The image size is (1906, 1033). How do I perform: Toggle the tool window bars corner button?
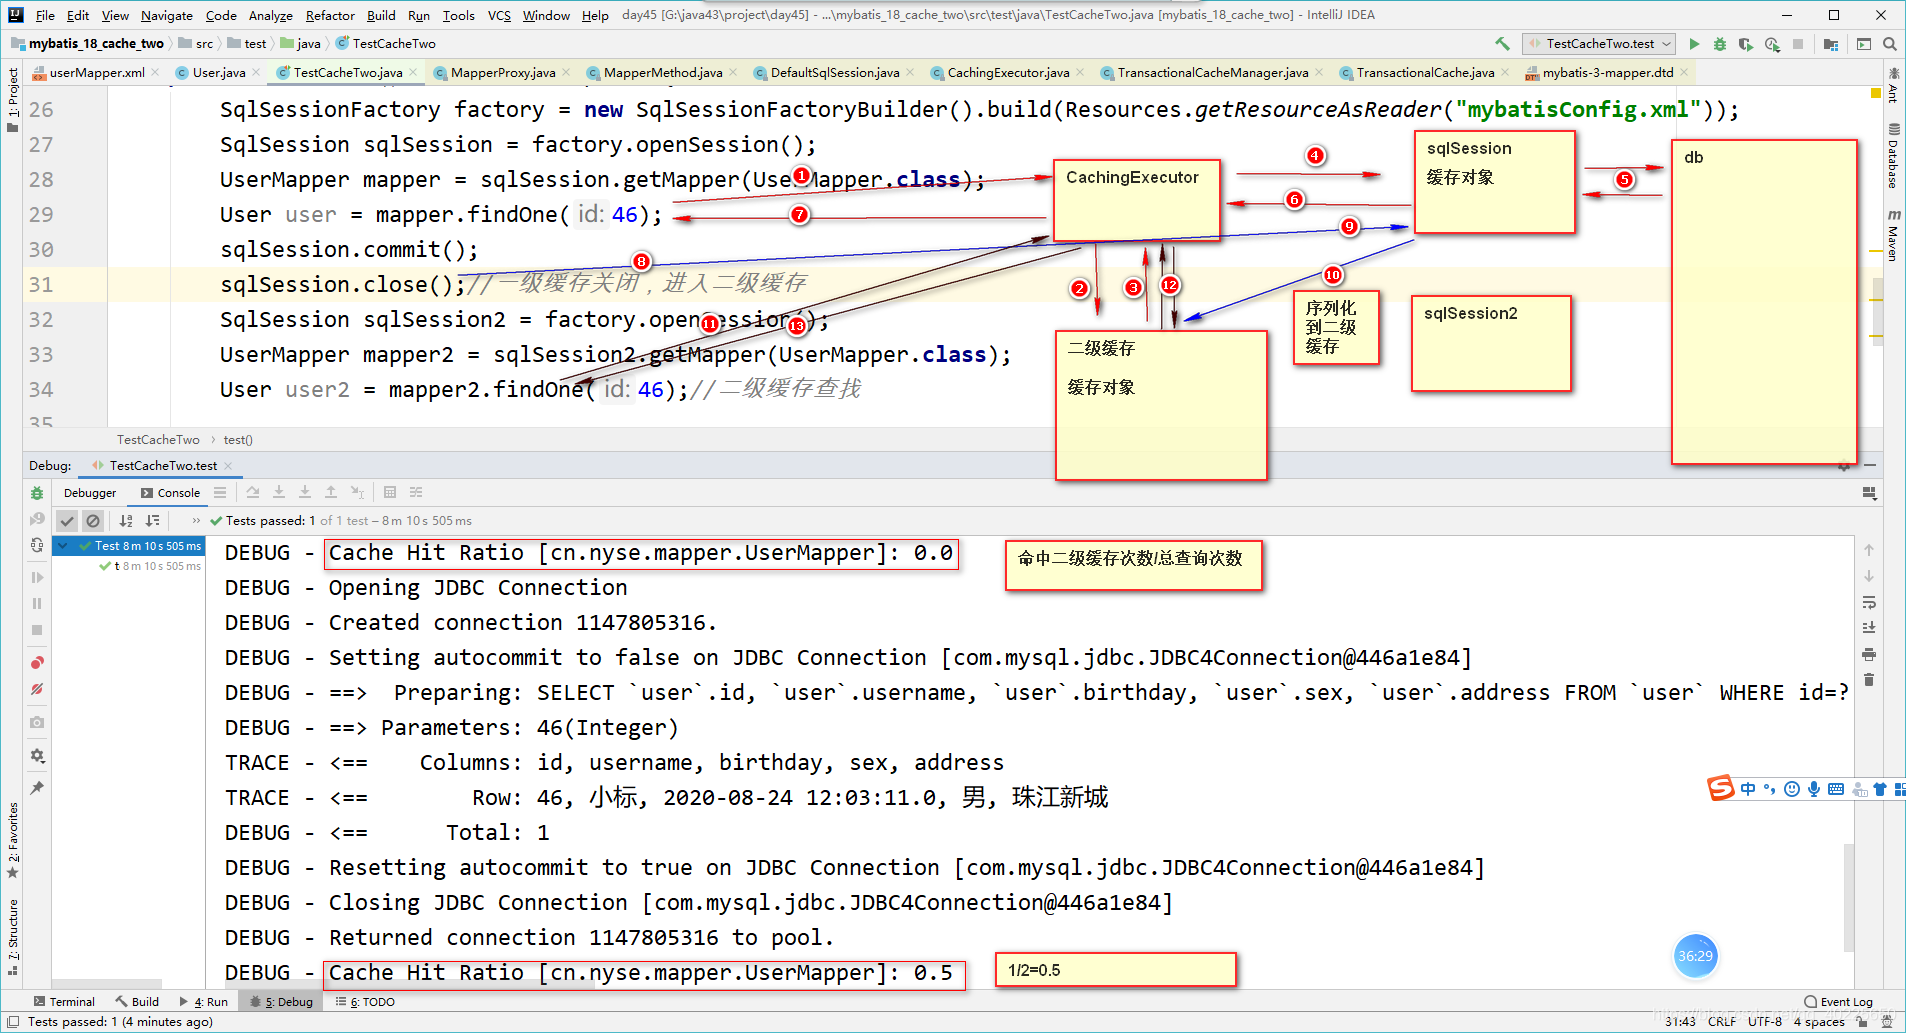pyautogui.click(x=14, y=1021)
